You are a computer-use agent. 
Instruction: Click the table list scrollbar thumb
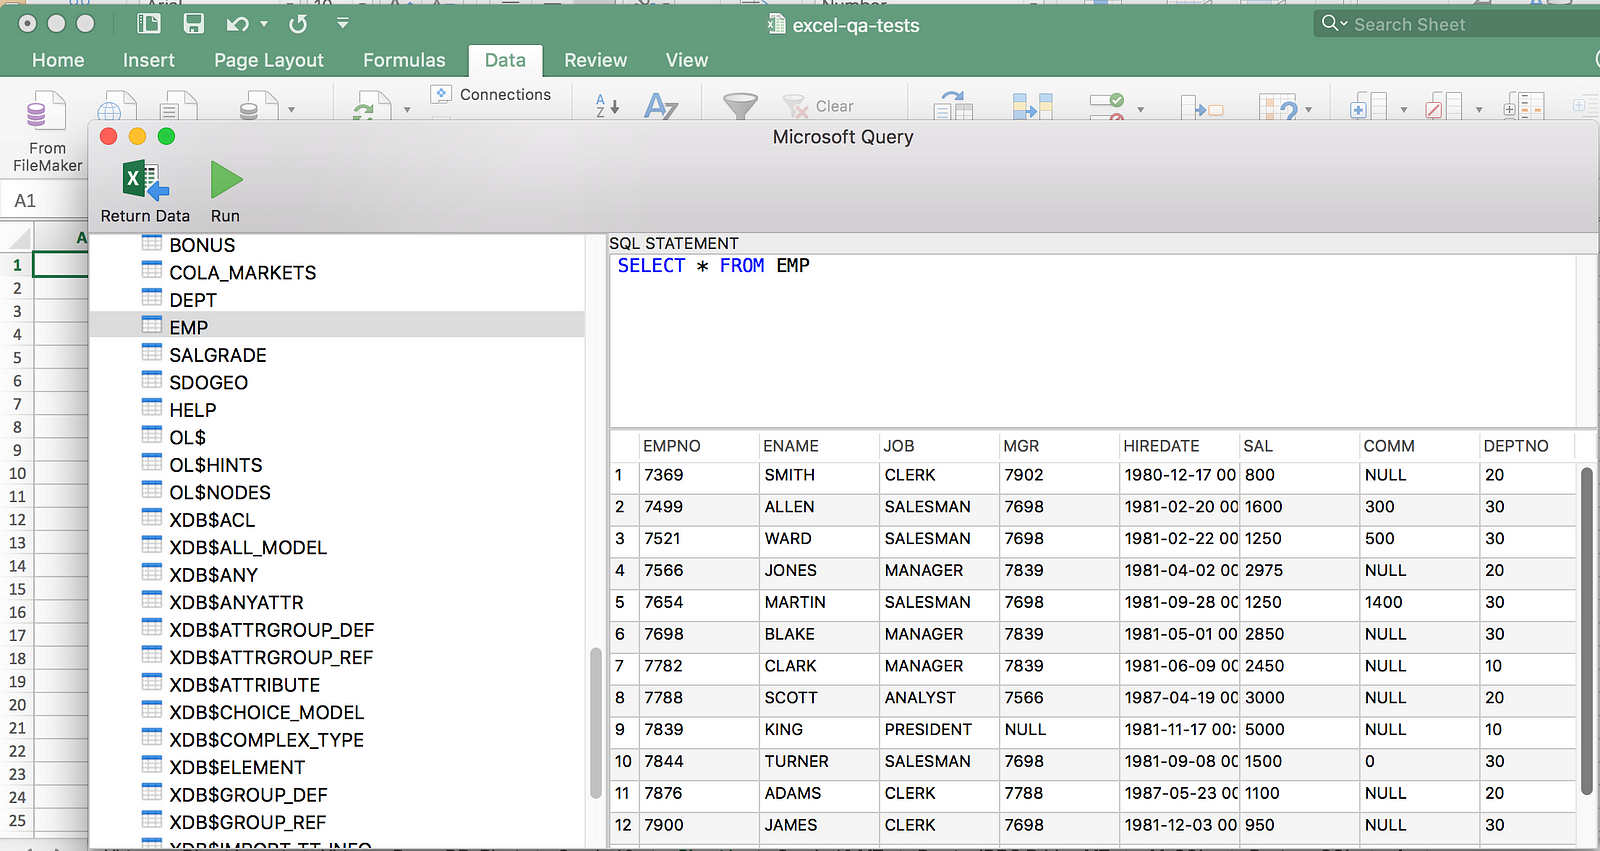pyautogui.click(x=595, y=722)
